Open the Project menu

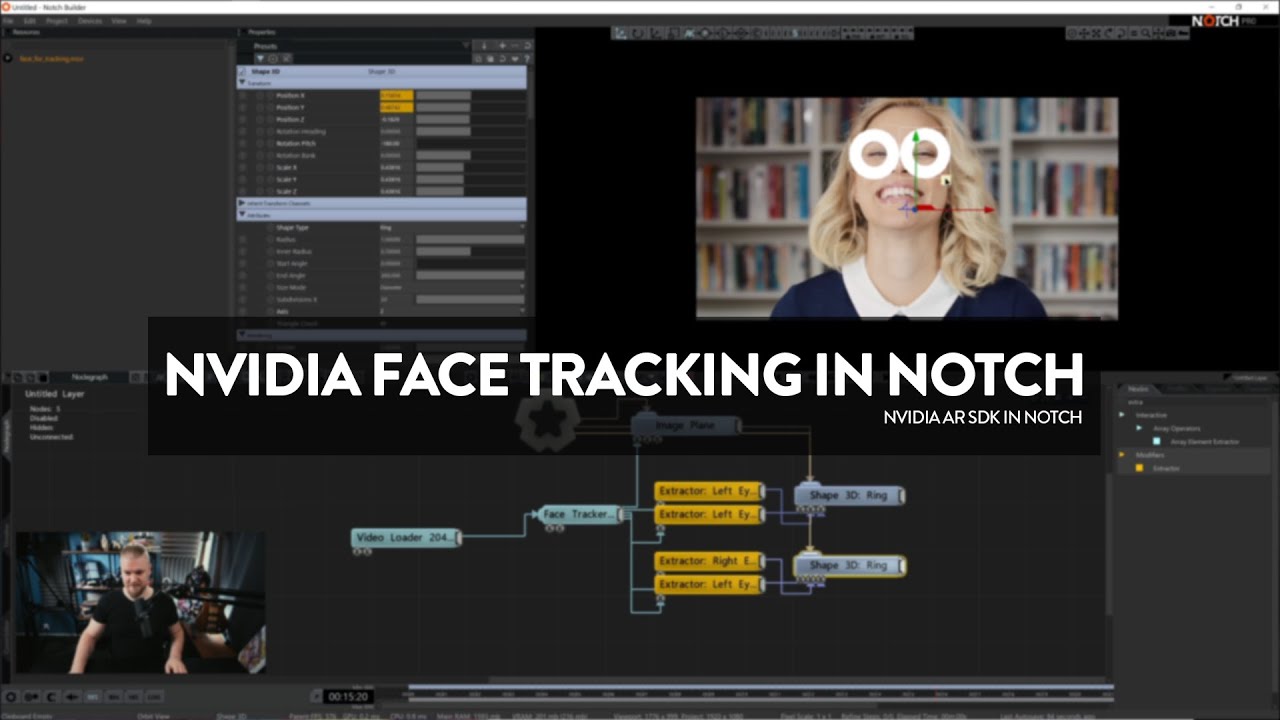pos(56,20)
